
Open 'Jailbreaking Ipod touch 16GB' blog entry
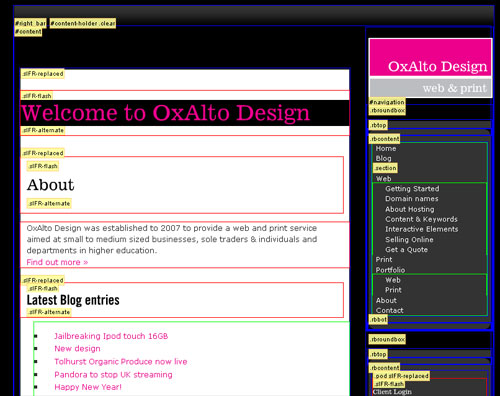tap(111, 336)
